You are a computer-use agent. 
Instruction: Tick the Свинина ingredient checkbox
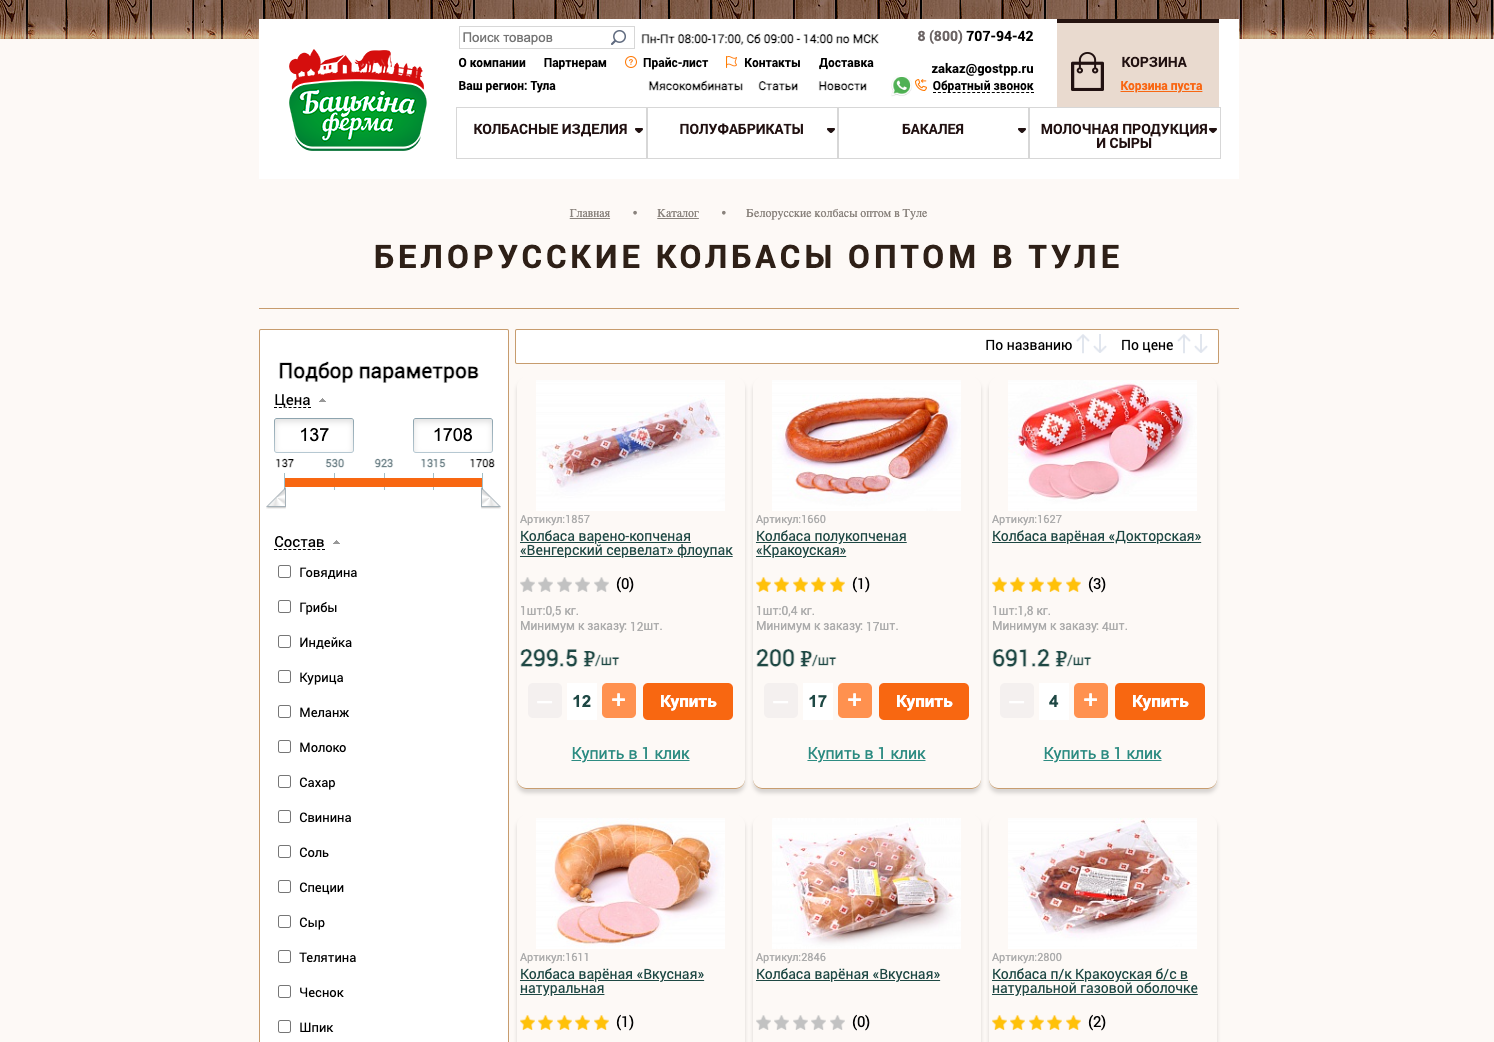[x=284, y=816]
